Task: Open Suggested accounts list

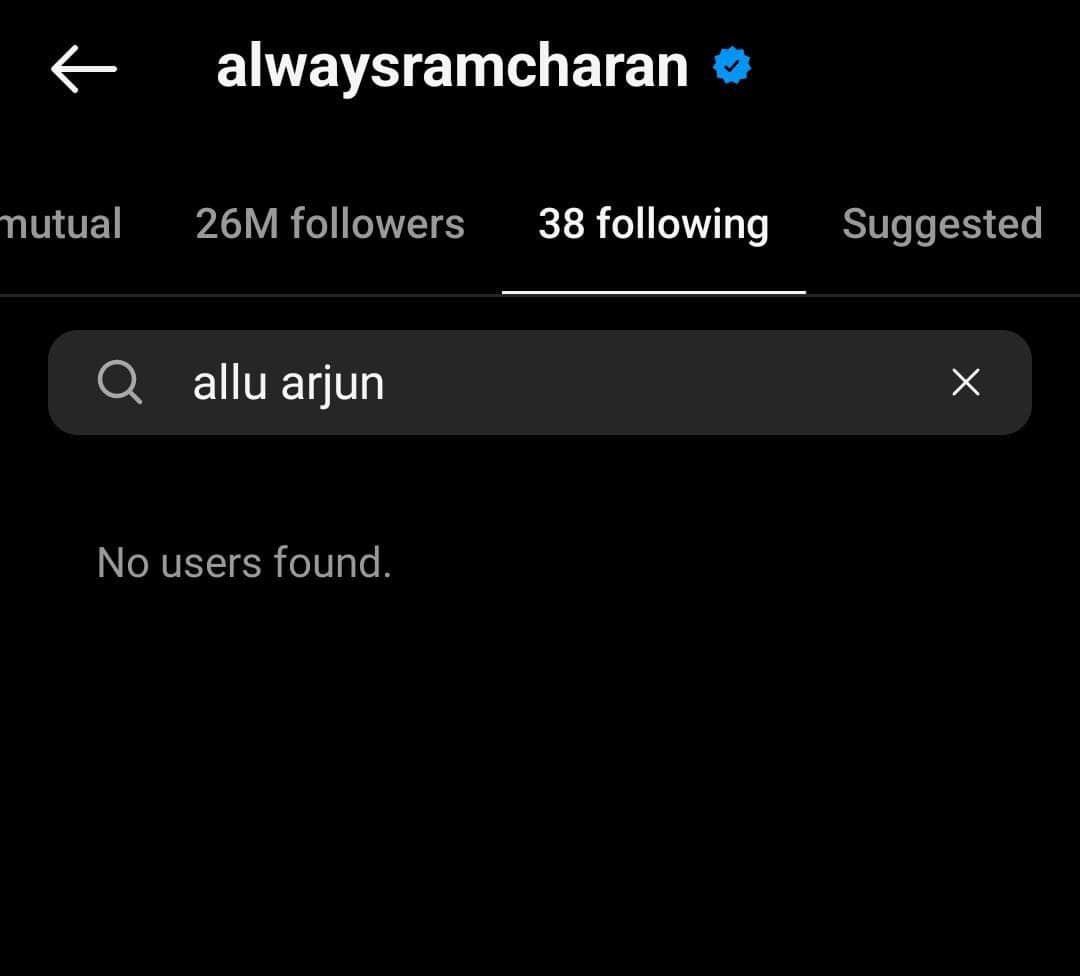Action: coord(942,225)
